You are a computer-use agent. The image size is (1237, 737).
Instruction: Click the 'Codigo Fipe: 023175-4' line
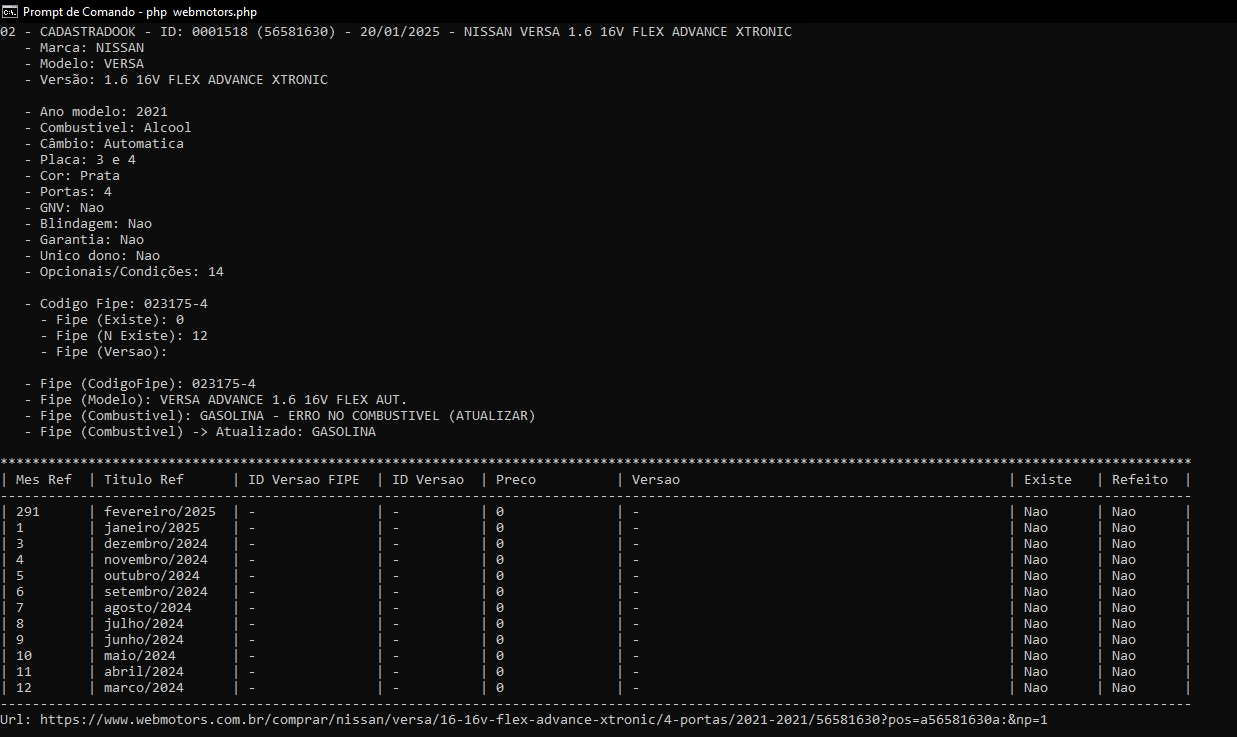tap(116, 304)
